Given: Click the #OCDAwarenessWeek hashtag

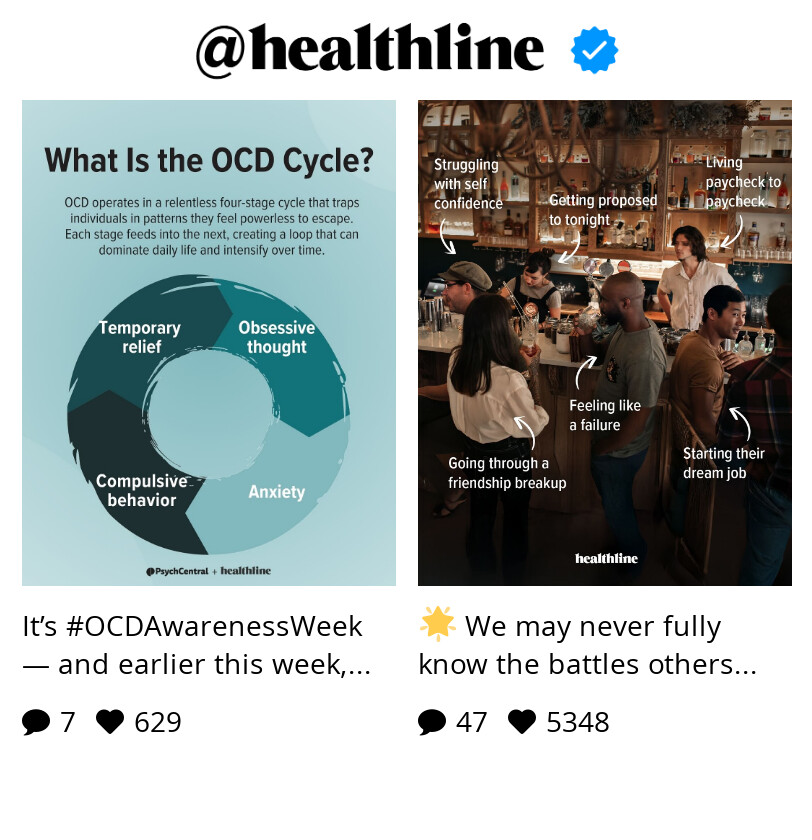Looking at the screenshot, I should [x=213, y=627].
